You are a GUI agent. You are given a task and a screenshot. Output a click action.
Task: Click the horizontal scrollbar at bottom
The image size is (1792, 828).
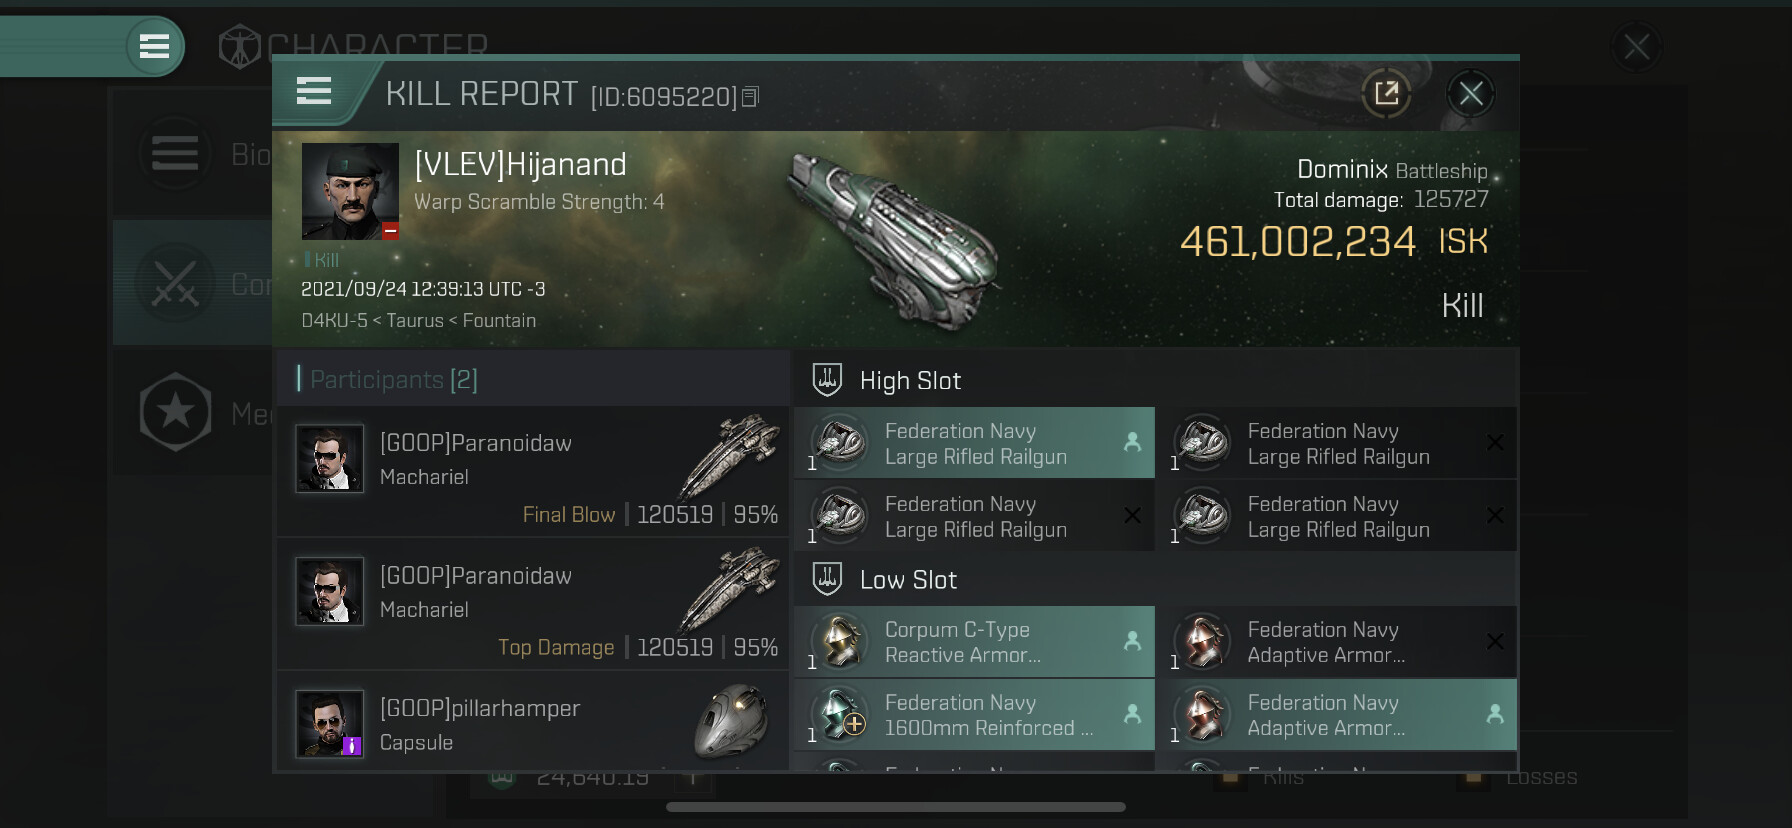[x=895, y=807]
